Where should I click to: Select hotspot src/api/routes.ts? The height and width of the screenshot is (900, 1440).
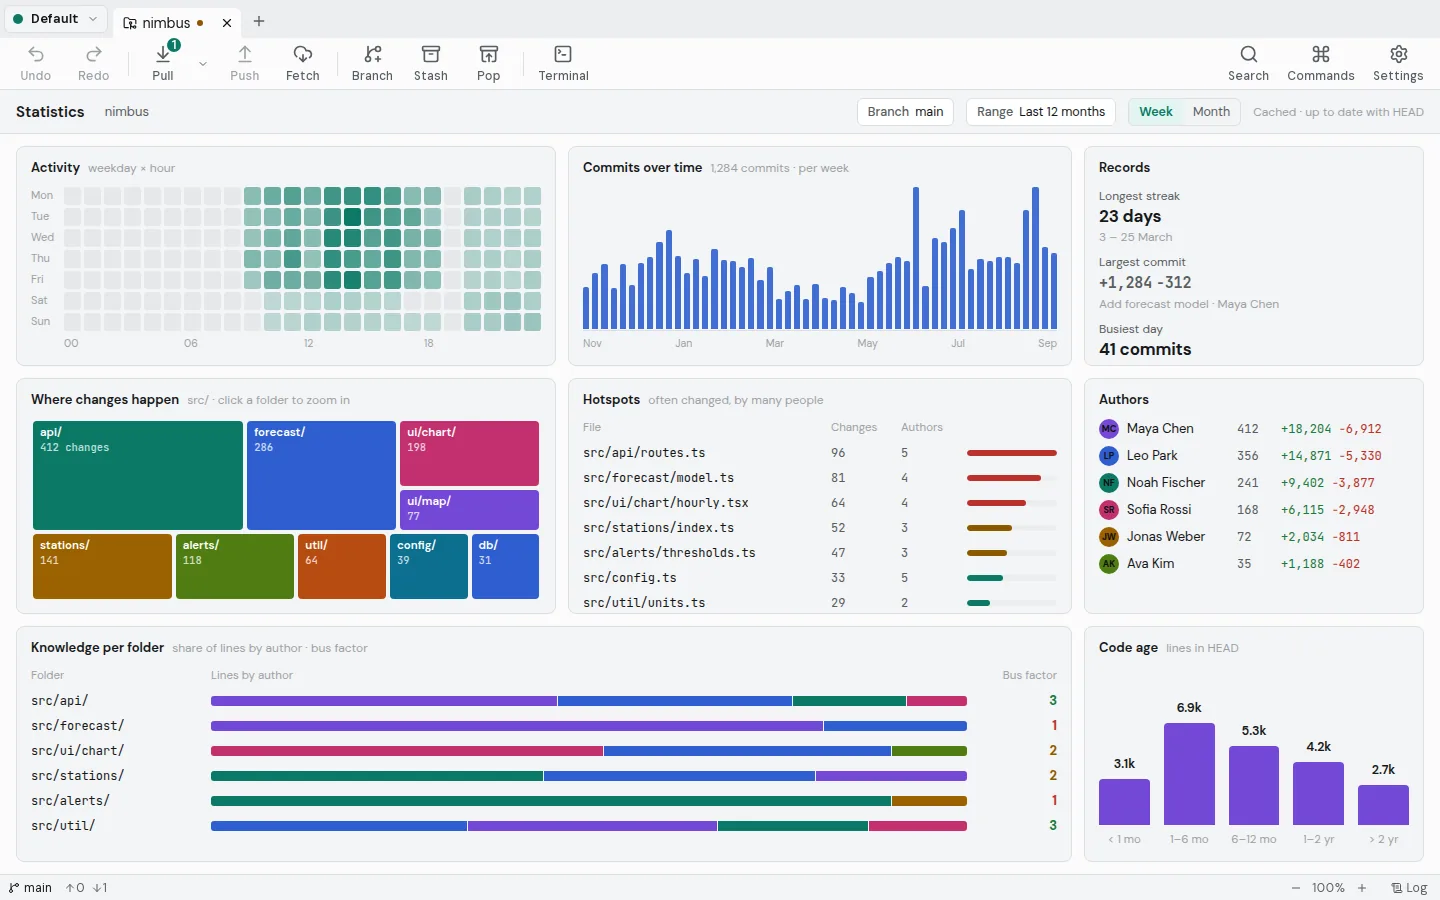coord(819,453)
